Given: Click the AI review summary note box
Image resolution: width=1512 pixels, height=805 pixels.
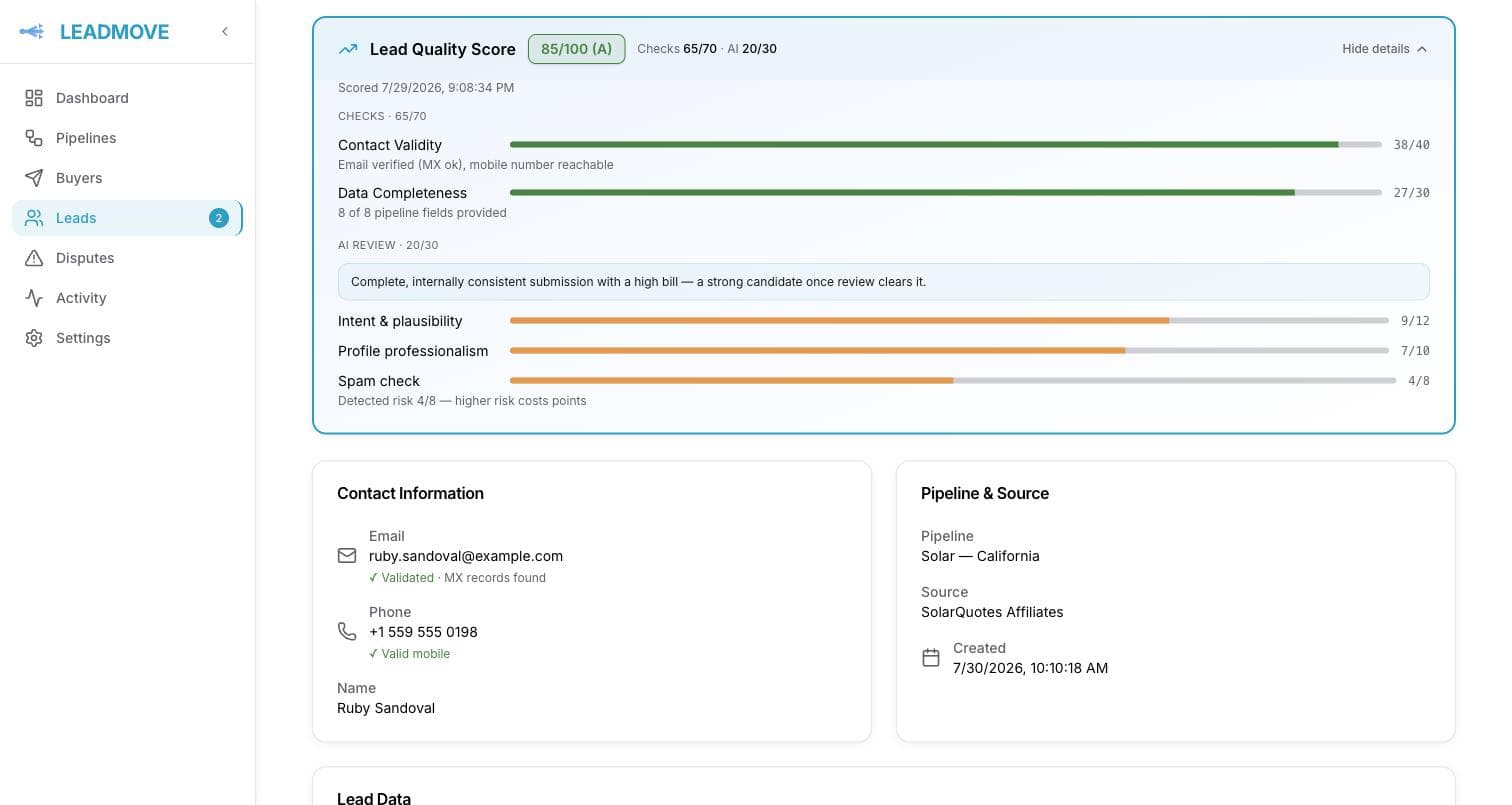Looking at the screenshot, I should (884, 282).
